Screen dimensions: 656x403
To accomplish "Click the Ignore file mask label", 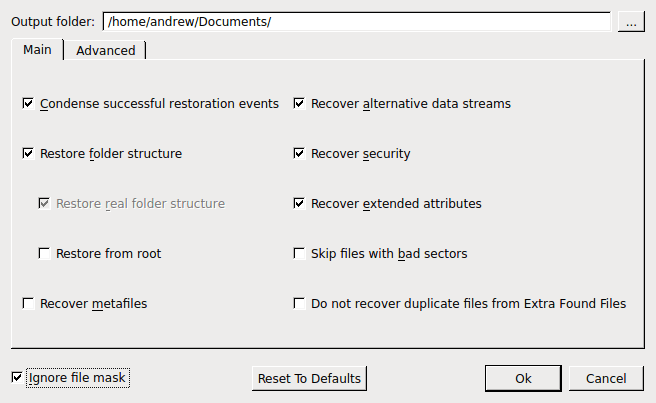I will pos(77,378).
